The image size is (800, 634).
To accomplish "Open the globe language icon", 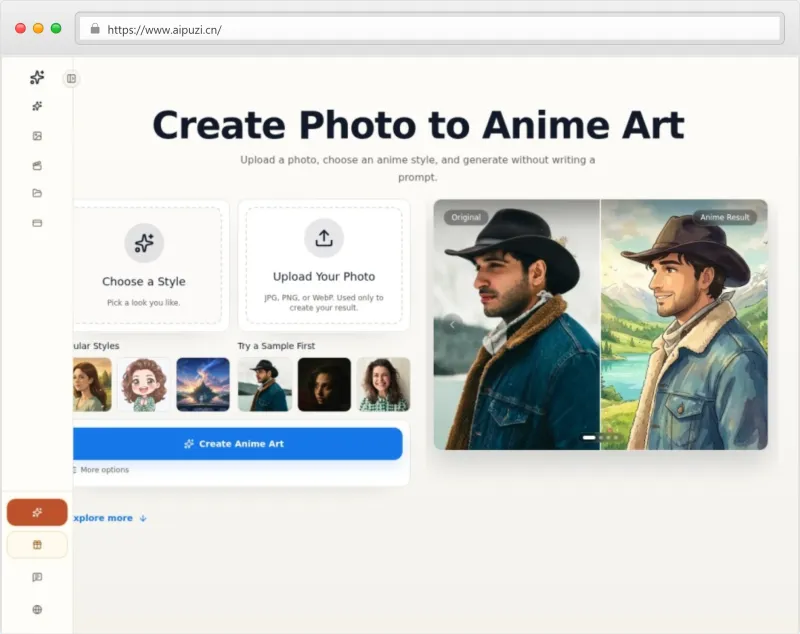I will pyautogui.click(x=37, y=610).
